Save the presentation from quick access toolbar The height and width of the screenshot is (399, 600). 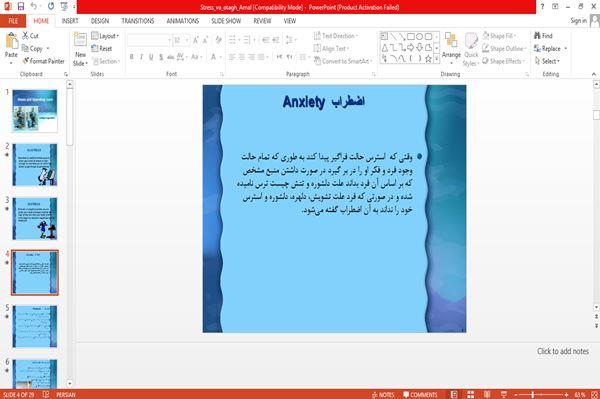click(21, 7)
